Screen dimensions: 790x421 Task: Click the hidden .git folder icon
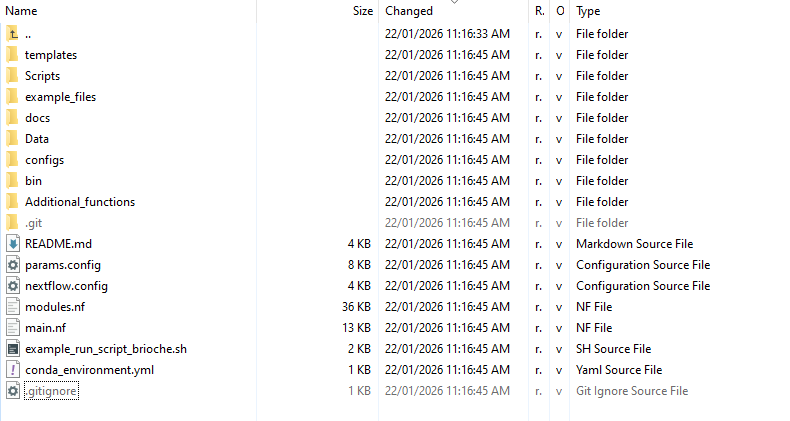(x=12, y=223)
